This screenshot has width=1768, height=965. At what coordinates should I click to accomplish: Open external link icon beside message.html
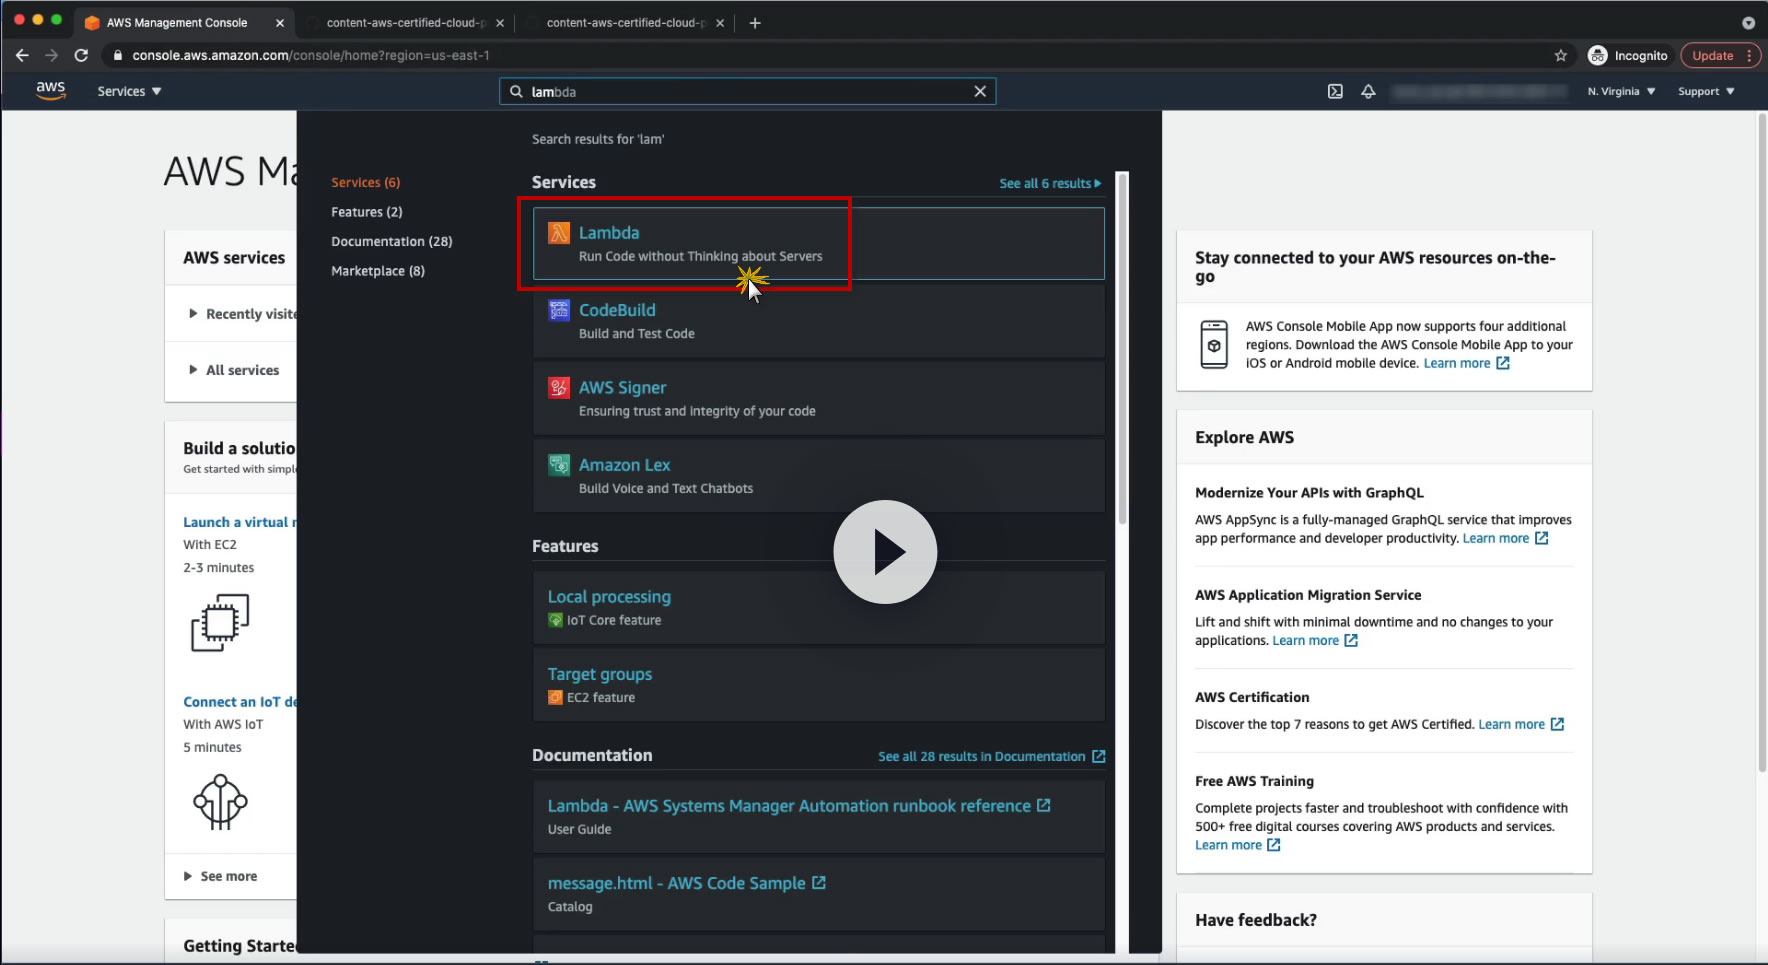coord(819,883)
